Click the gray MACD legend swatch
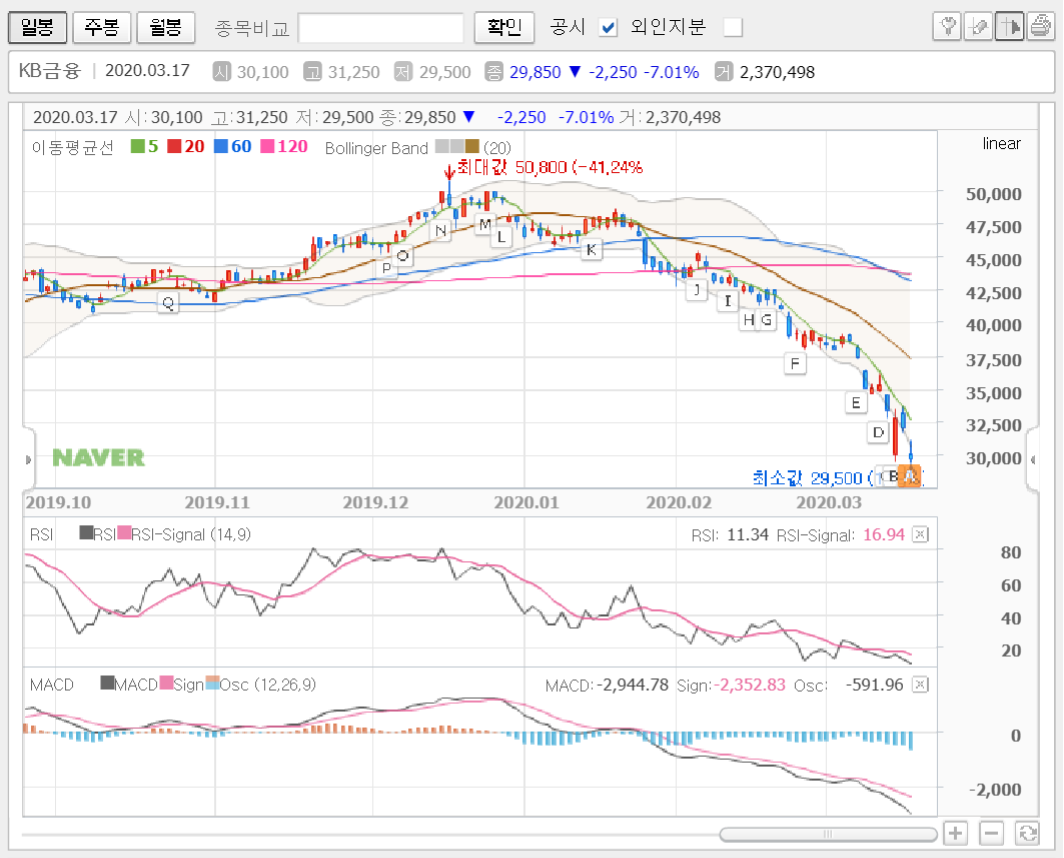 (107, 682)
